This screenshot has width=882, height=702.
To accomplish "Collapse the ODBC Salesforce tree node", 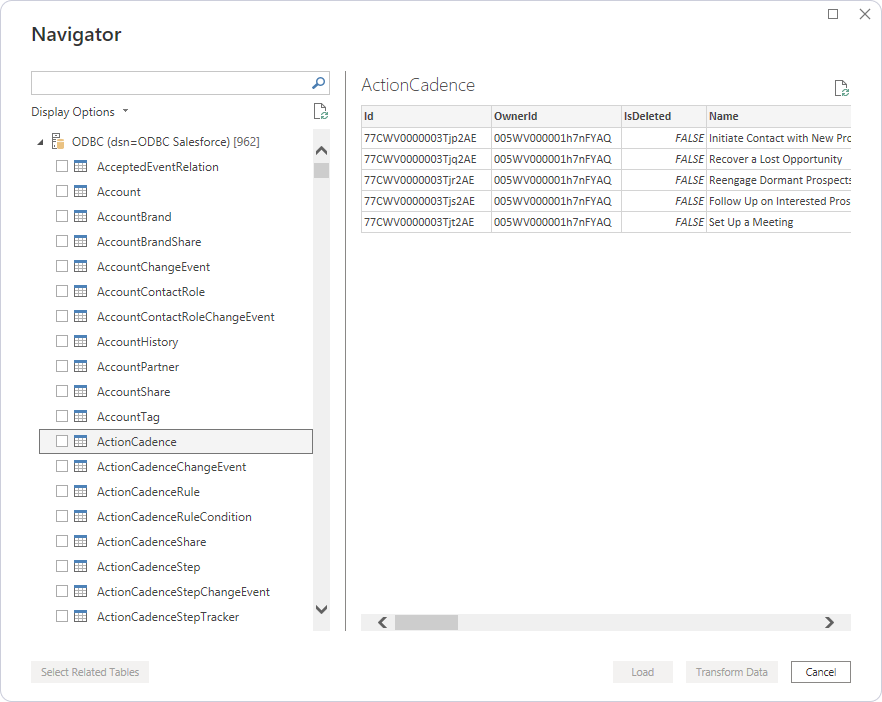I will click(x=40, y=142).
